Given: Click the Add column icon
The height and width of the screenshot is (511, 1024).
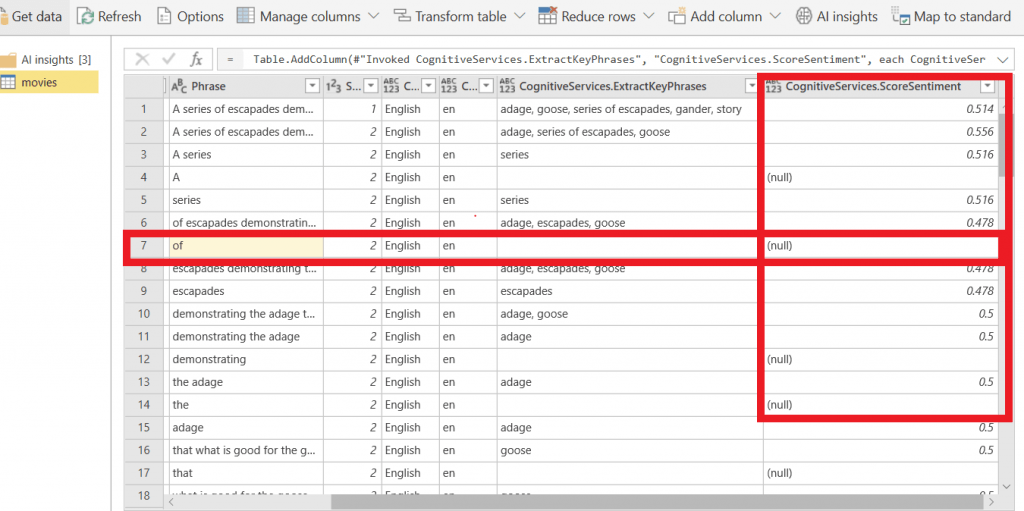Looking at the screenshot, I should point(677,16).
